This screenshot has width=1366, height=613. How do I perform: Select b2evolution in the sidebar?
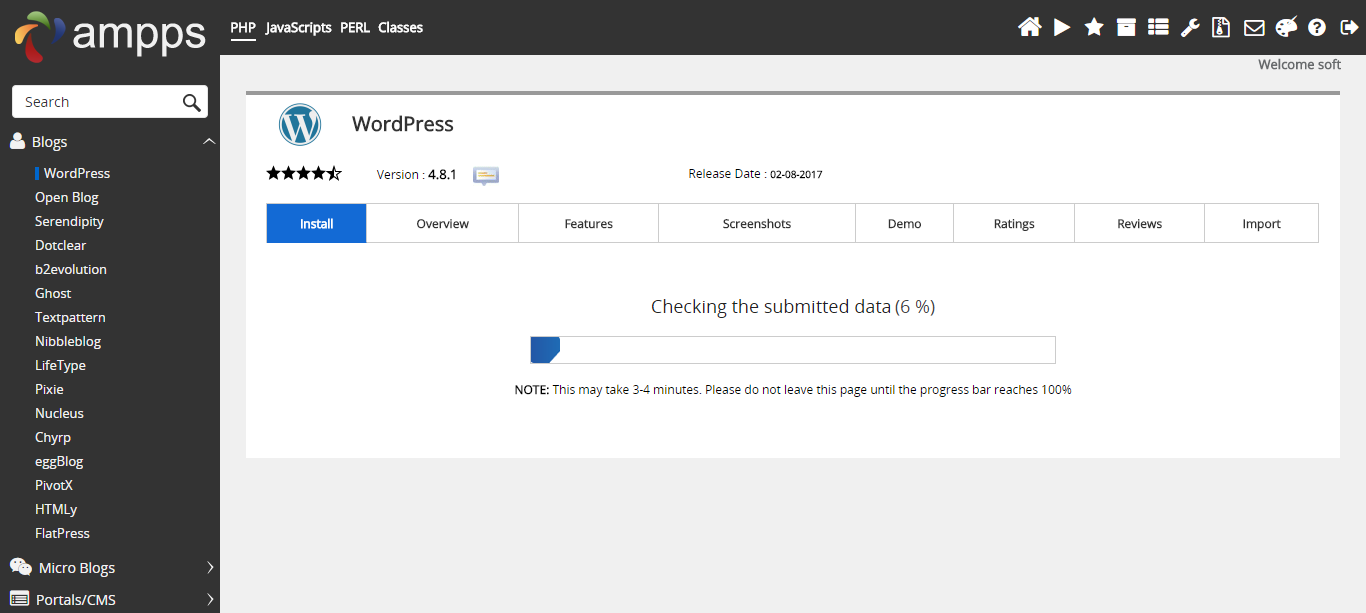pos(71,269)
